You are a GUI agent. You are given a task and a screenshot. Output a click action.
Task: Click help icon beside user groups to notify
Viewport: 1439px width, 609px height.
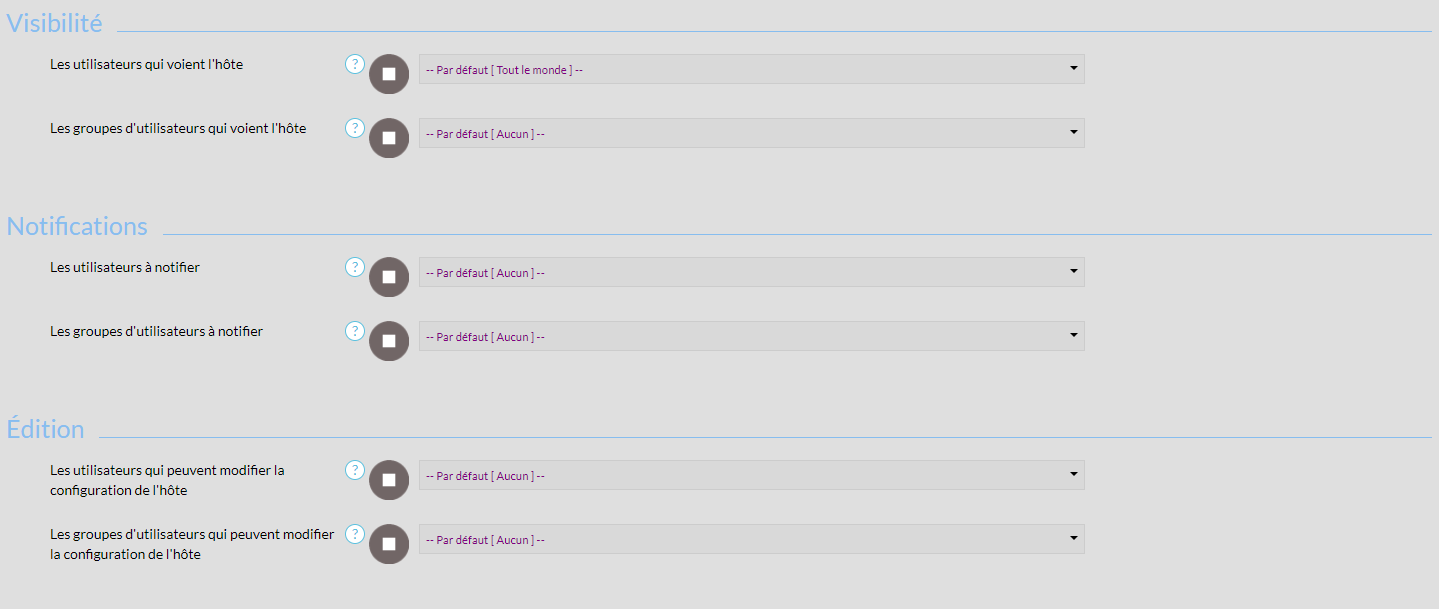tap(355, 331)
